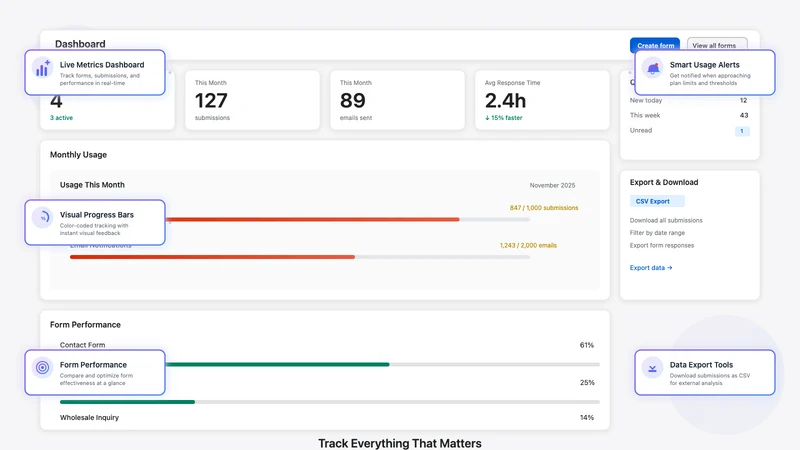Click the 'Export & Download' heading

664,182
